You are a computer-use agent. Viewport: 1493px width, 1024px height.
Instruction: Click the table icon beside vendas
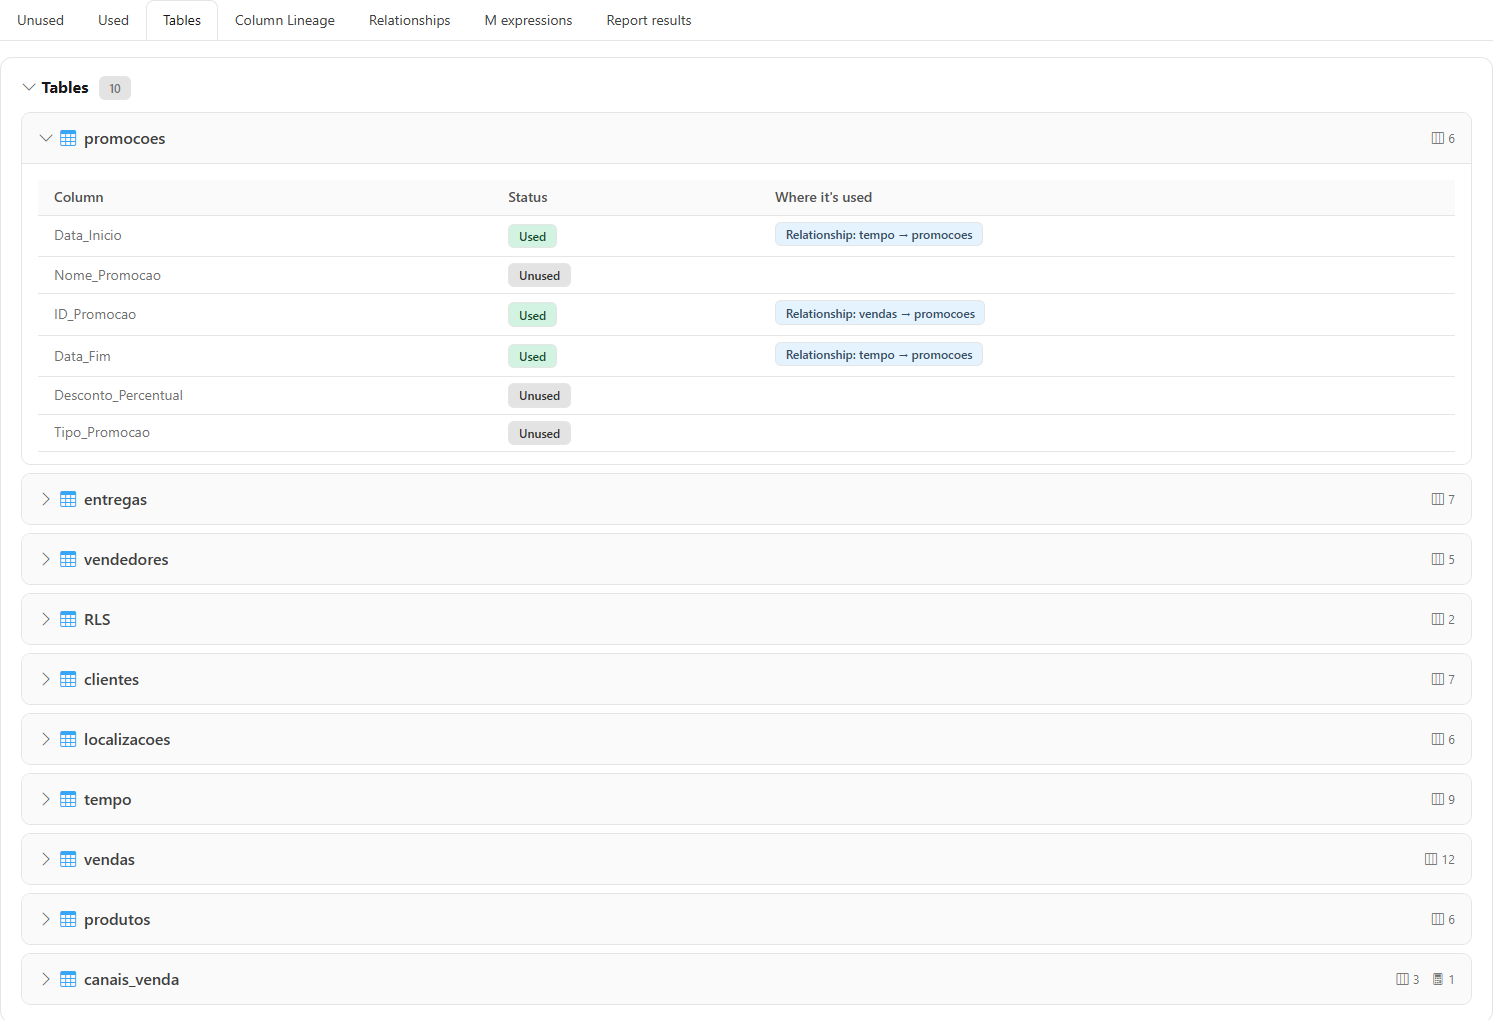(68, 859)
